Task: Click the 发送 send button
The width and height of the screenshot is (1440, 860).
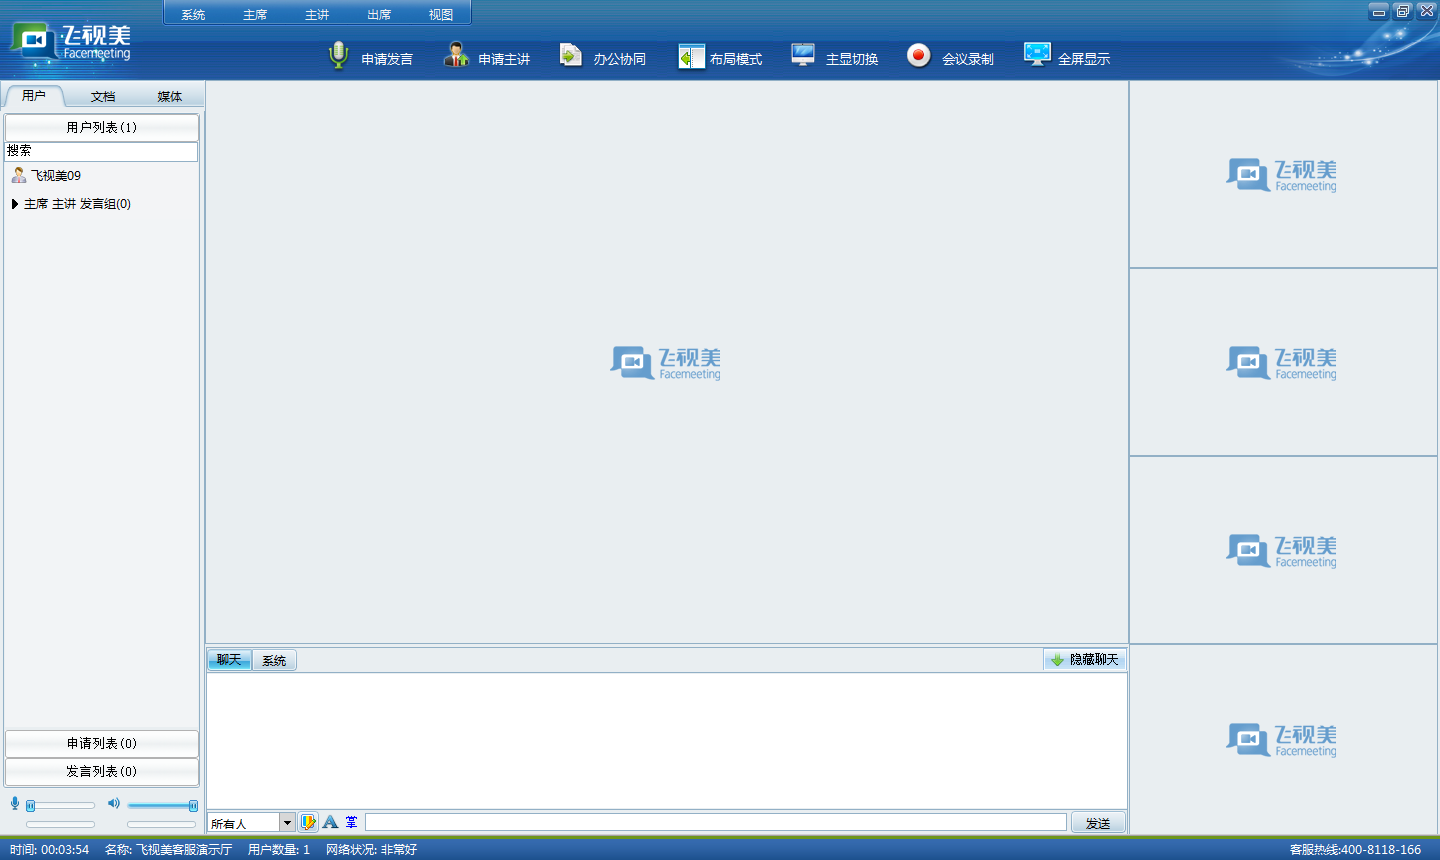Action: point(1098,823)
